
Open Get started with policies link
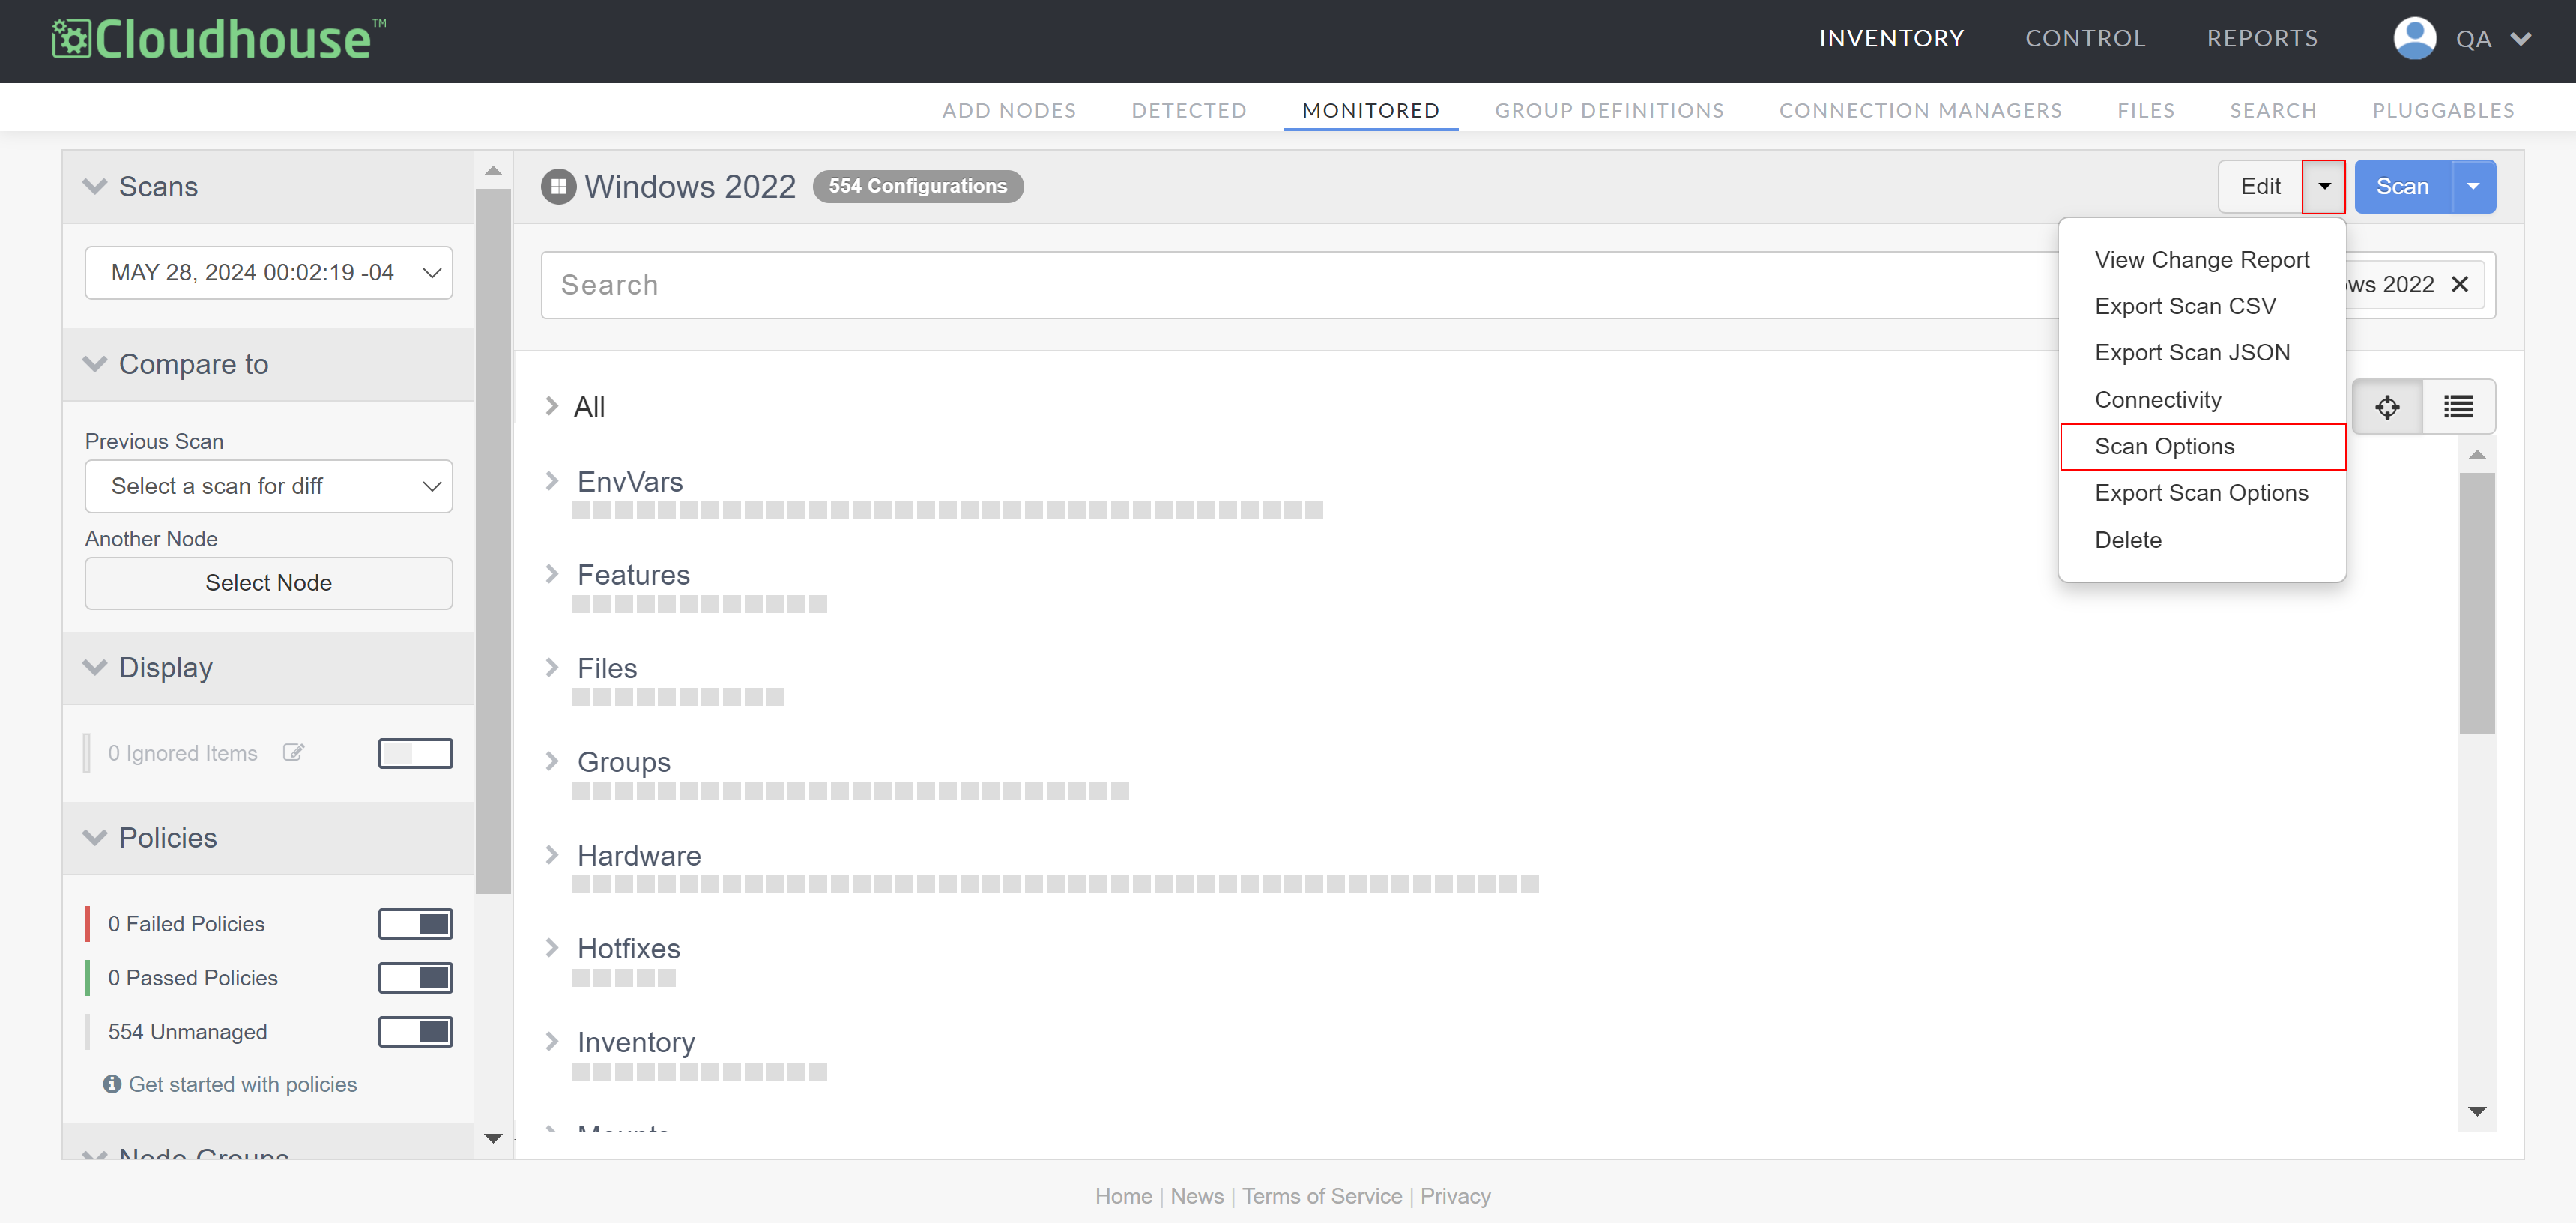242,1084
